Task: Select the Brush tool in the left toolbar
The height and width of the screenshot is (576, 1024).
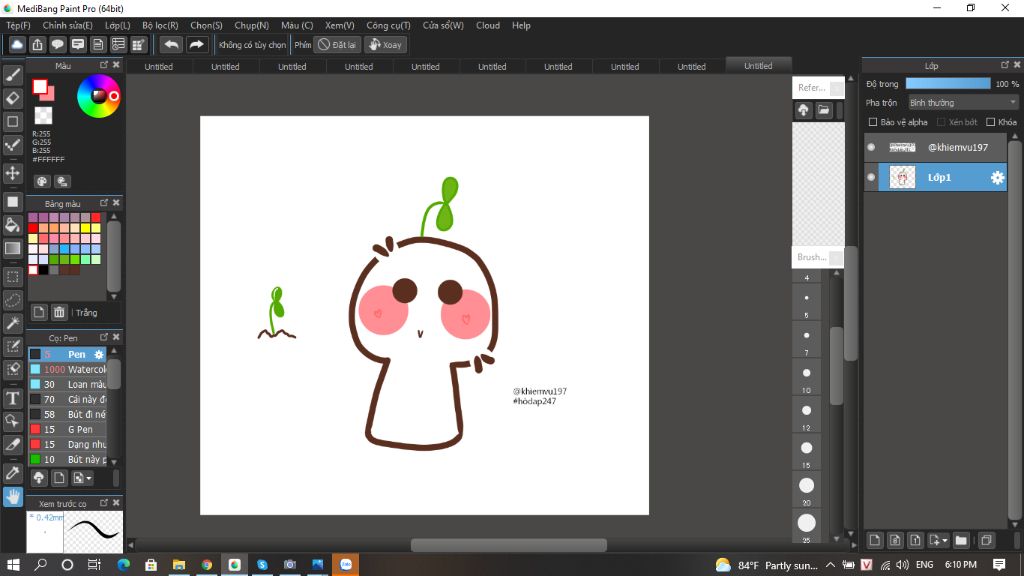Action: (x=12, y=75)
